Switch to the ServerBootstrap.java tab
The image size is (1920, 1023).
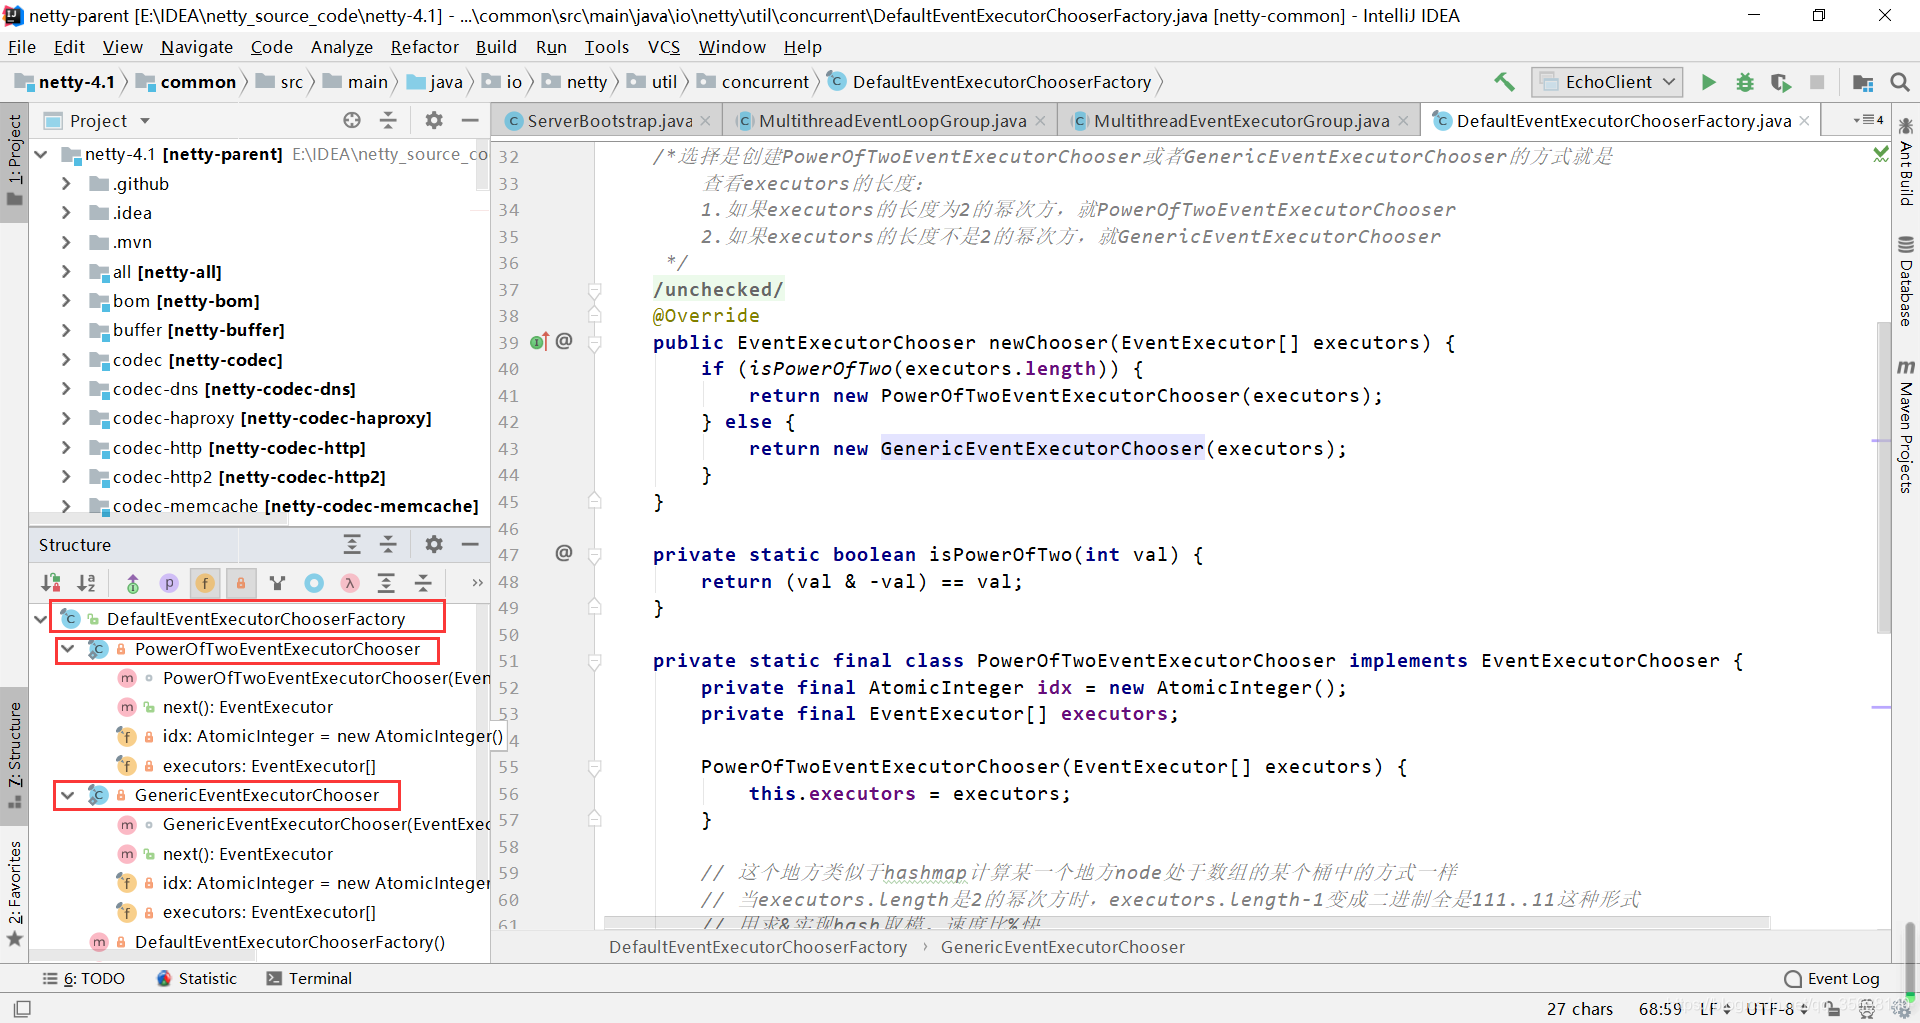(x=610, y=121)
